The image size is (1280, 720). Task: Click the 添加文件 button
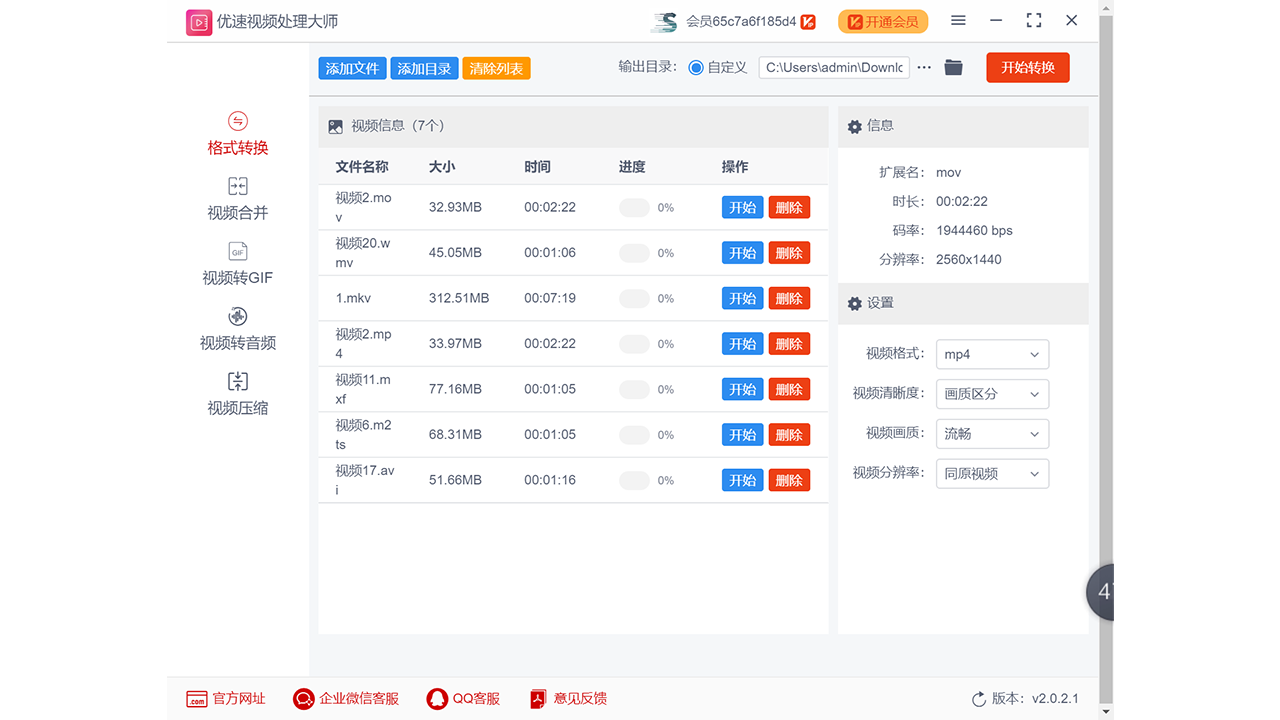pos(352,69)
